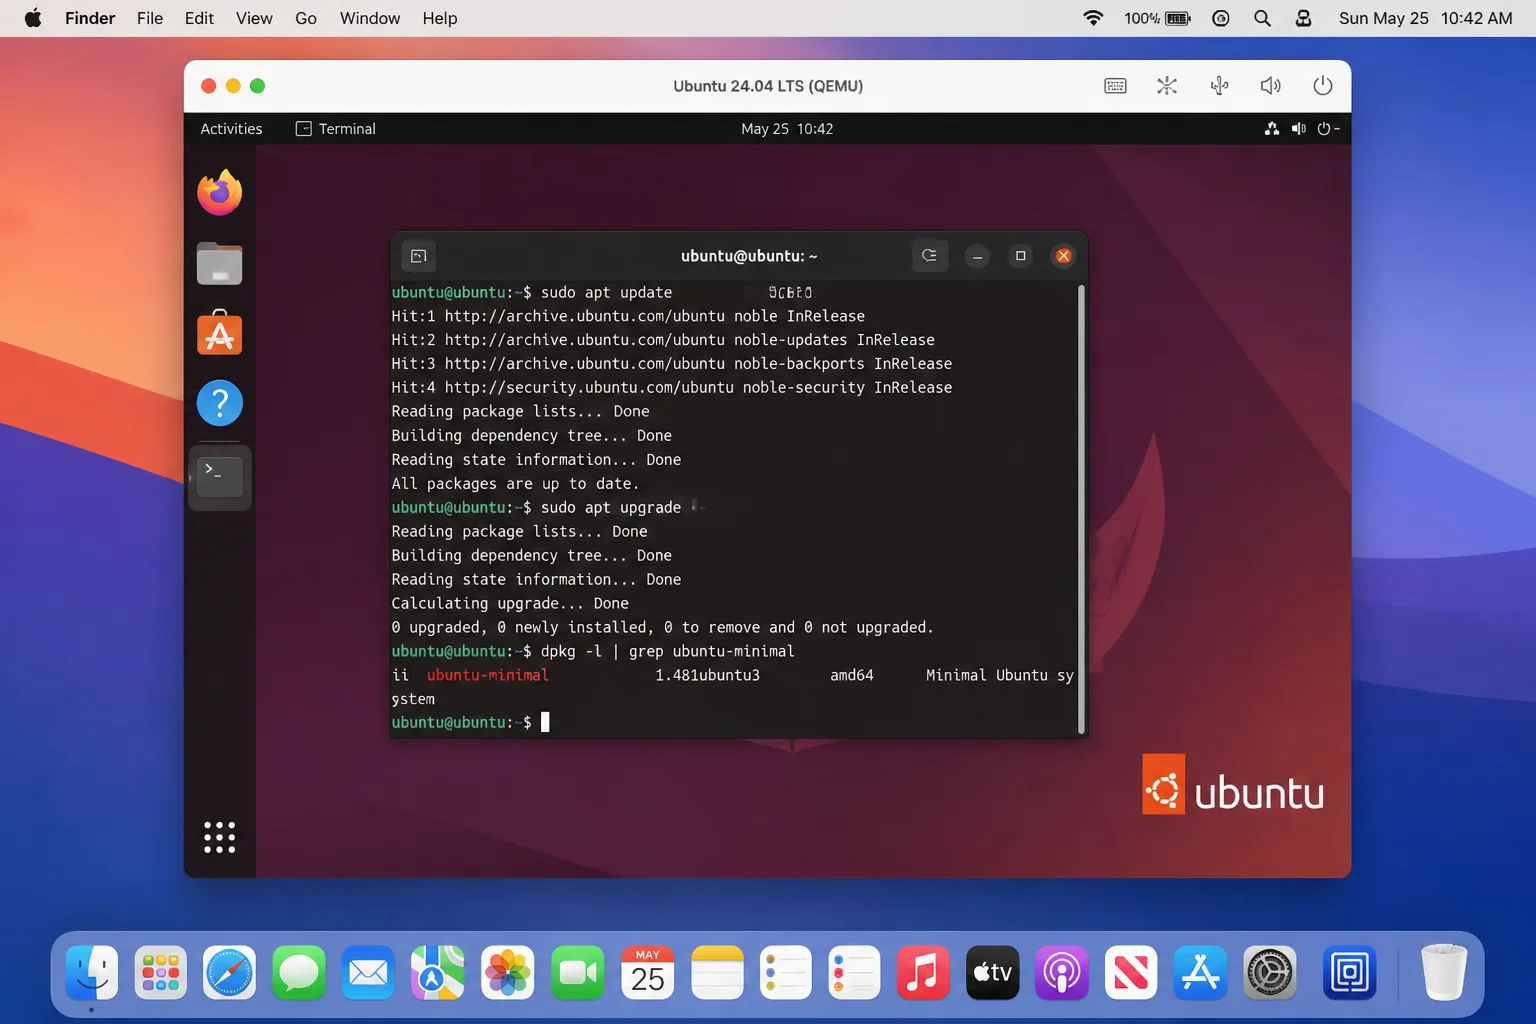Viewport: 1536px width, 1024px height.
Task: Launch Safari from the Dock
Action: (230, 972)
